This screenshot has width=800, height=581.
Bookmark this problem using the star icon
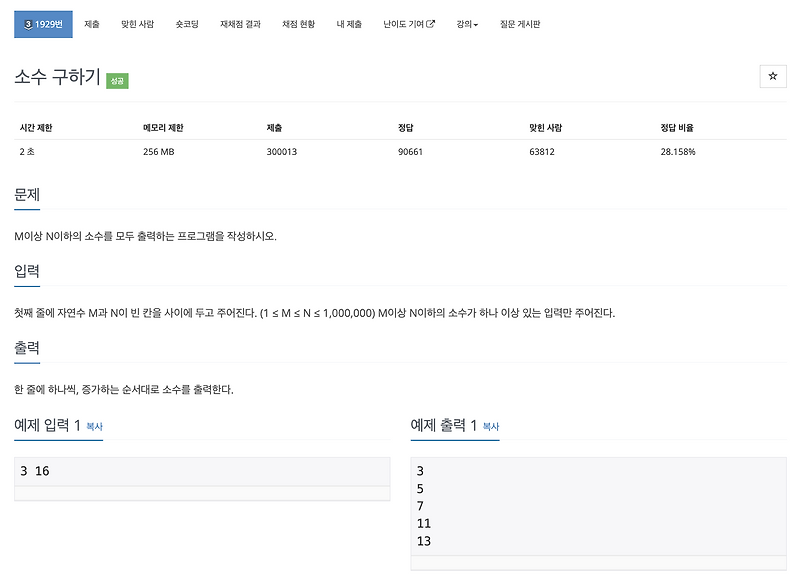coord(772,76)
